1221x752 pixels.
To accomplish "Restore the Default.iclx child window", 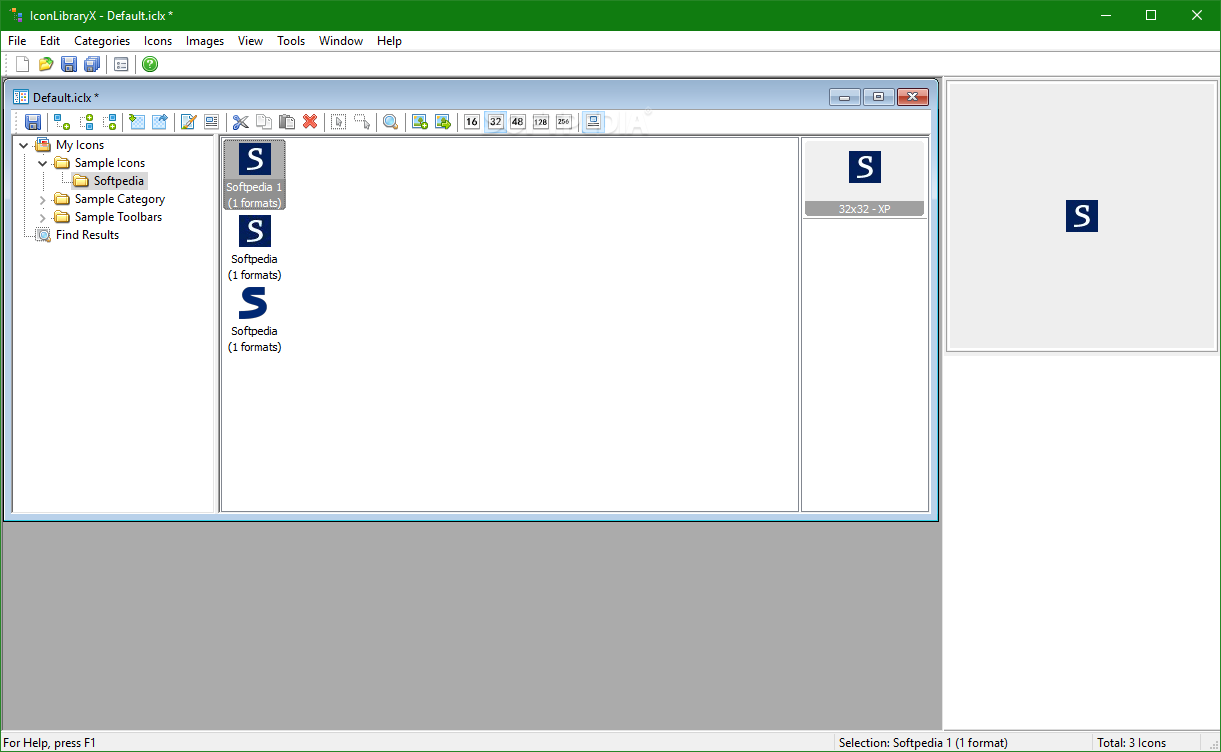I will (878, 97).
